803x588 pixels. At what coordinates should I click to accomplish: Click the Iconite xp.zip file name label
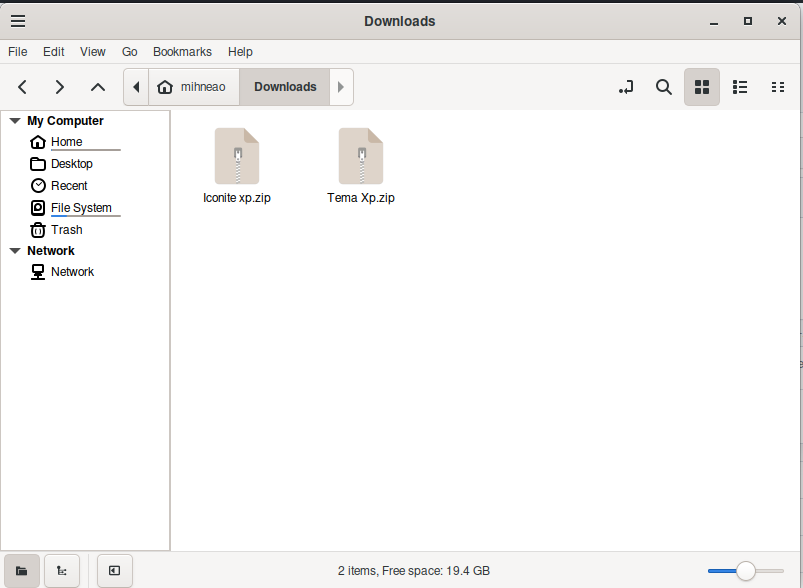237,198
